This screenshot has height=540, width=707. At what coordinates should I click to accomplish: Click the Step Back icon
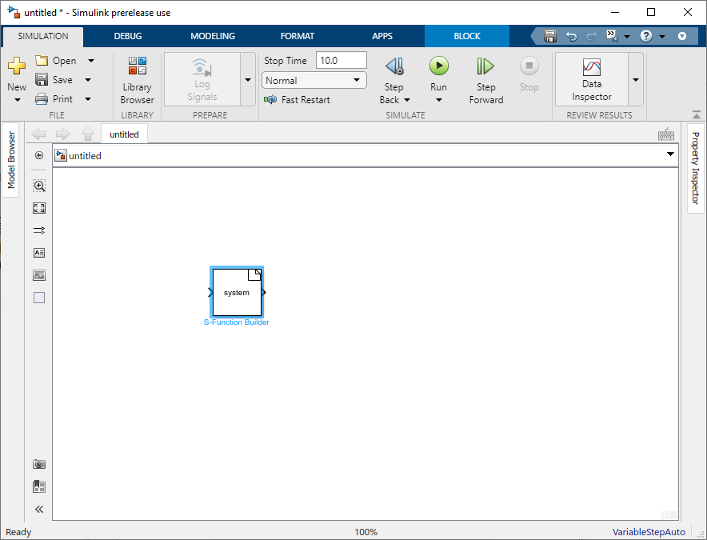point(395,66)
